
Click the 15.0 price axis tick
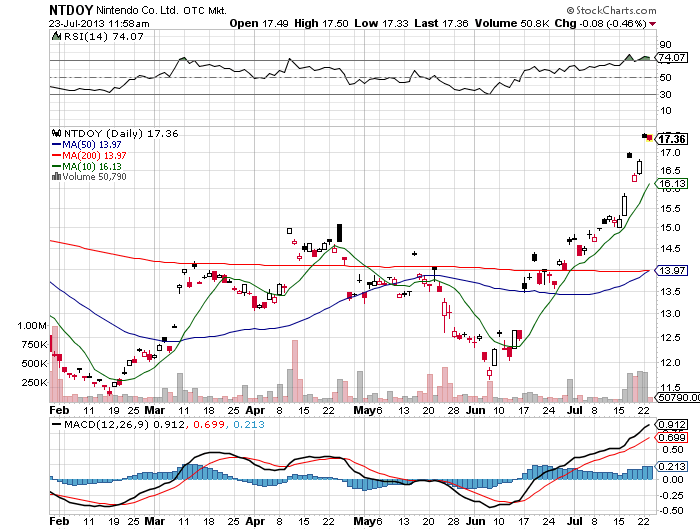coord(670,227)
